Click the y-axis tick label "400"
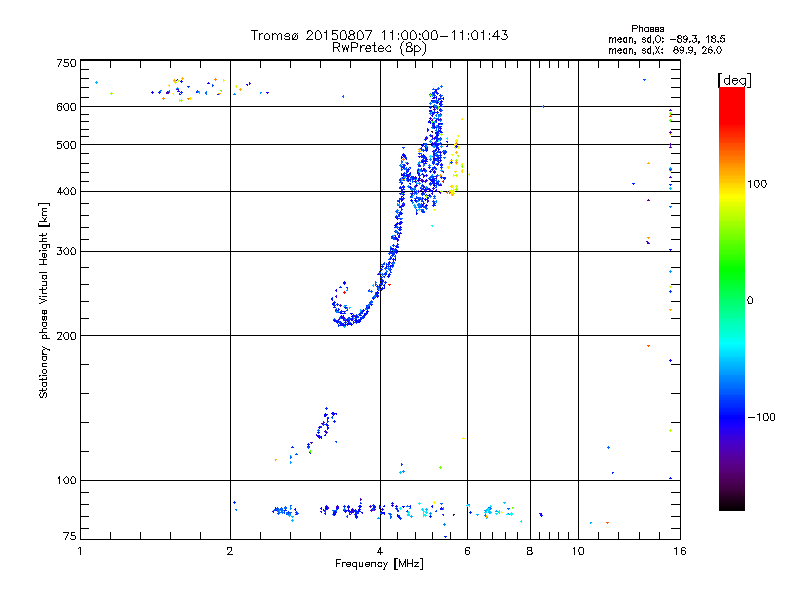Image resolution: width=800 pixels, height=600 pixels. point(66,191)
